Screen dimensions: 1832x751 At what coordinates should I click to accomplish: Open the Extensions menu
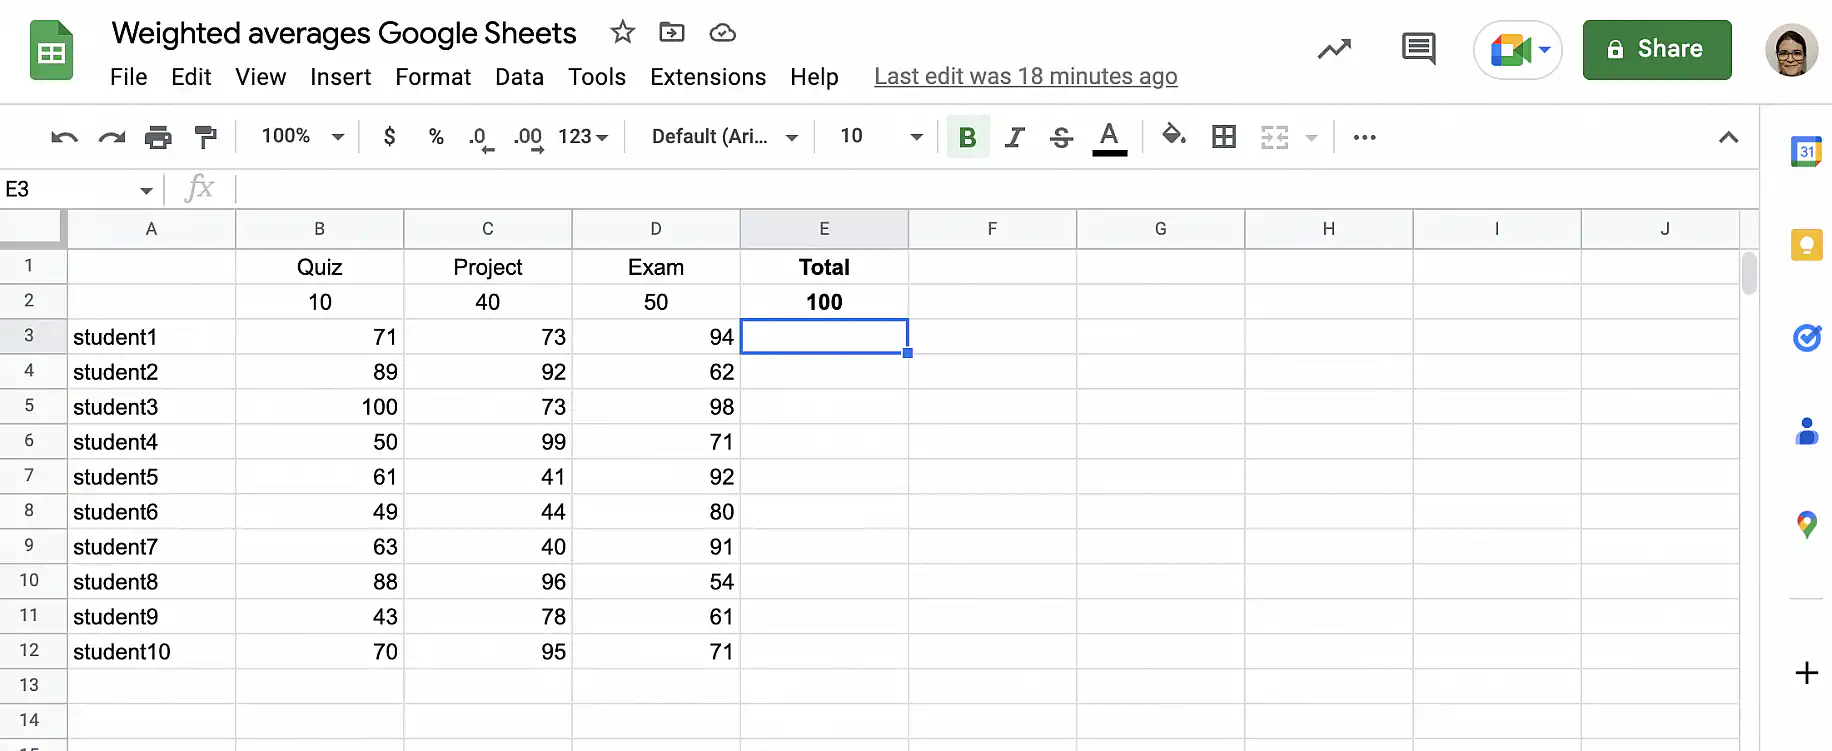tap(708, 77)
